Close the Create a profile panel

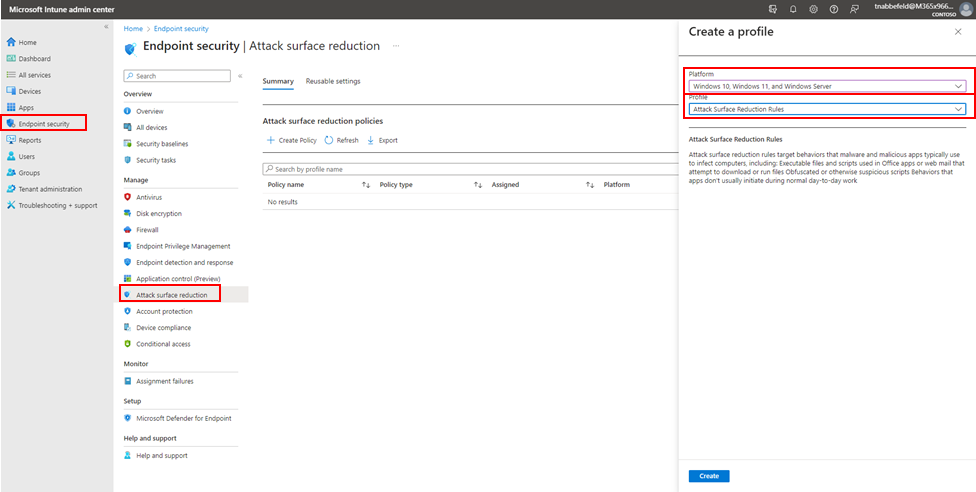(958, 32)
